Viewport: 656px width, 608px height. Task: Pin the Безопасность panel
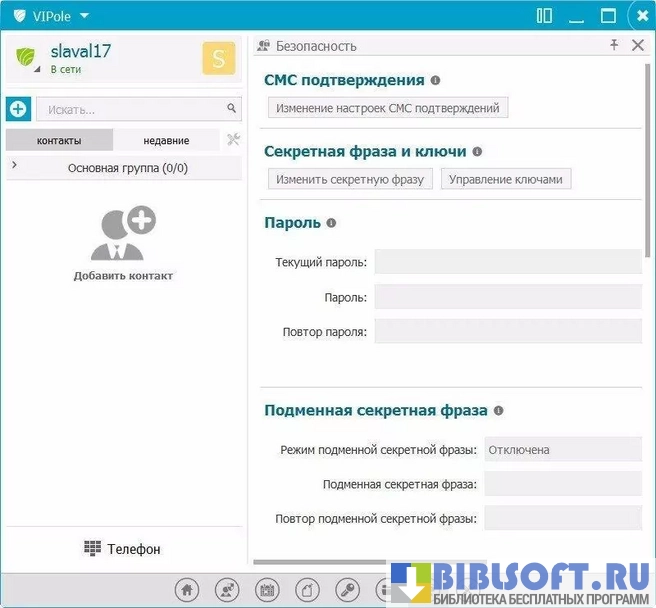pyautogui.click(x=614, y=46)
